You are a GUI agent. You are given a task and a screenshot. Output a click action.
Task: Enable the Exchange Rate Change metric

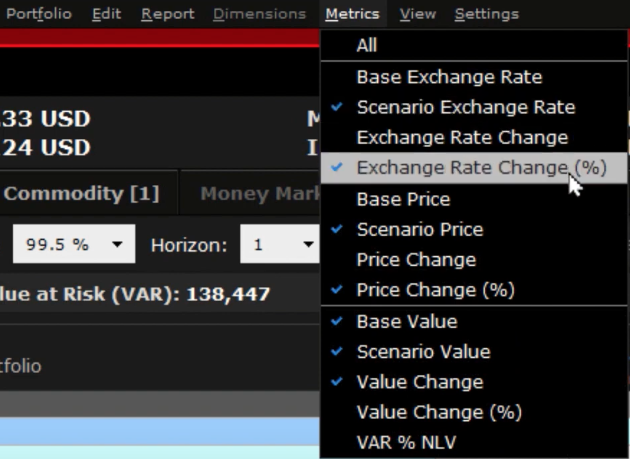point(461,137)
